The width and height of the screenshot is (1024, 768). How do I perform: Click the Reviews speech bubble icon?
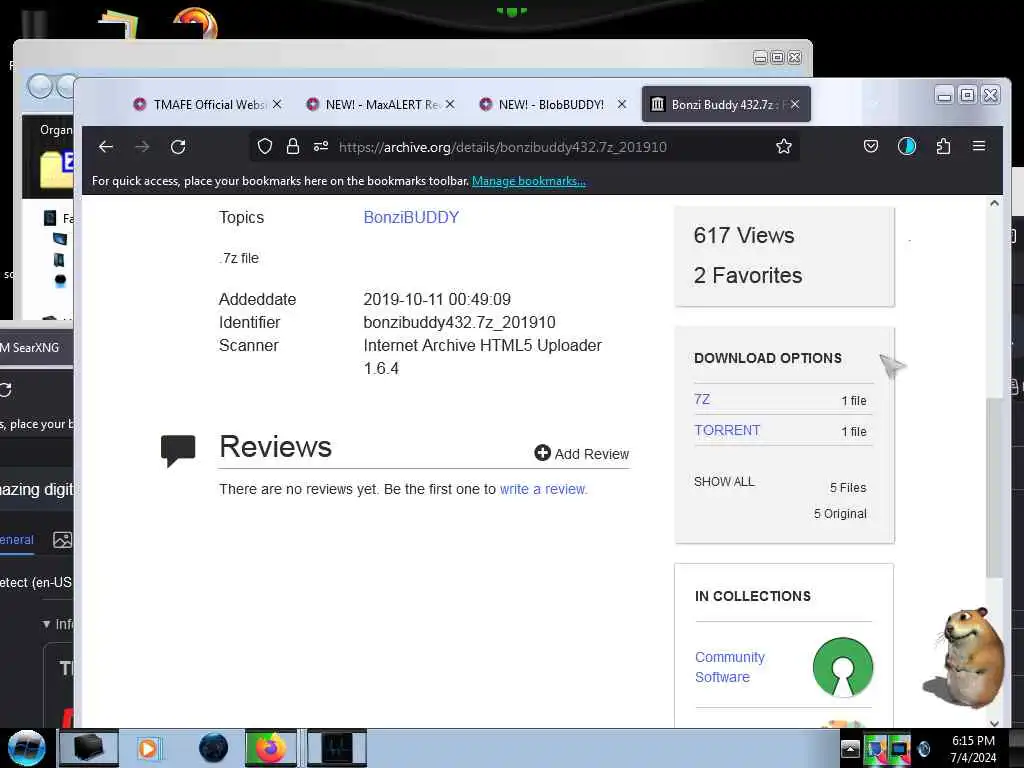pos(178,451)
